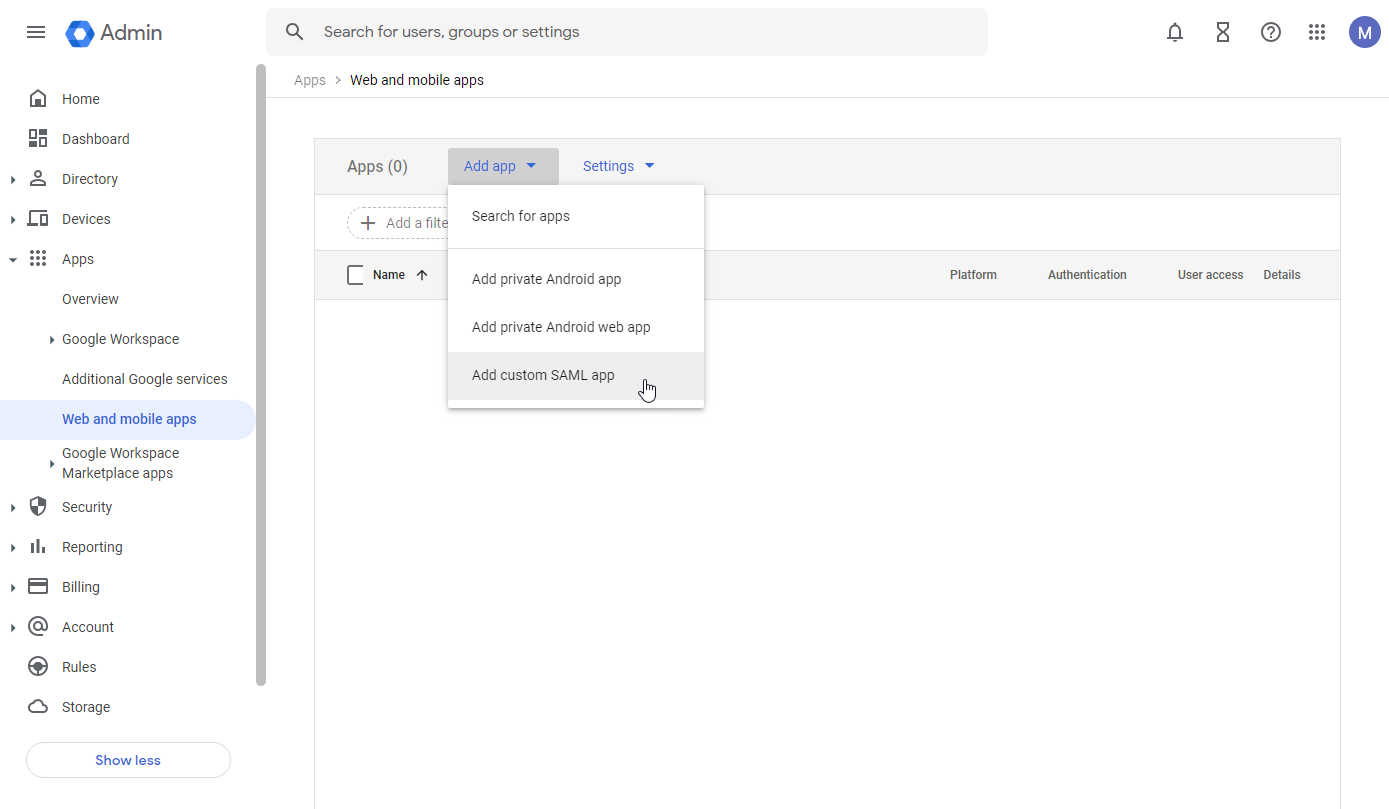Click the sidebar vertical scrollbar
Image resolution: width=1389 pixels, height=809 pixels.
click(261, 375)
